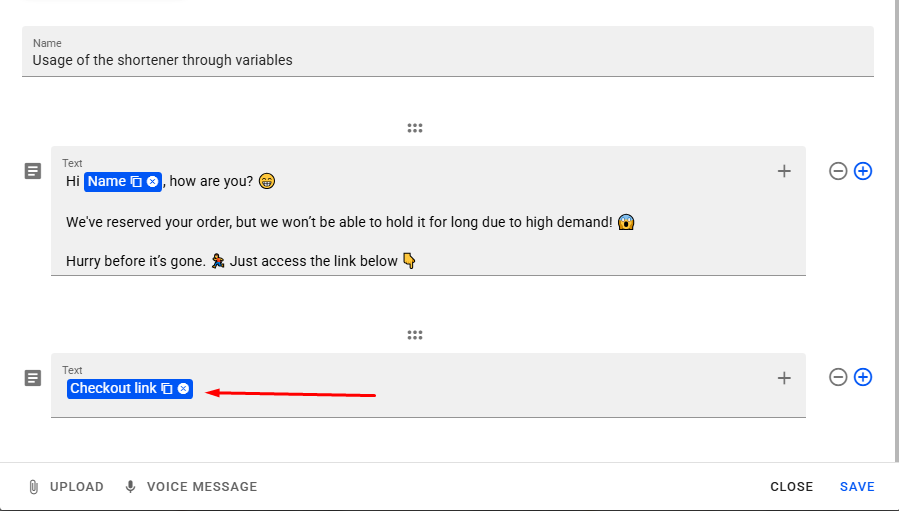
Task: Remove the Name variable chip
Action: [152, 182]
